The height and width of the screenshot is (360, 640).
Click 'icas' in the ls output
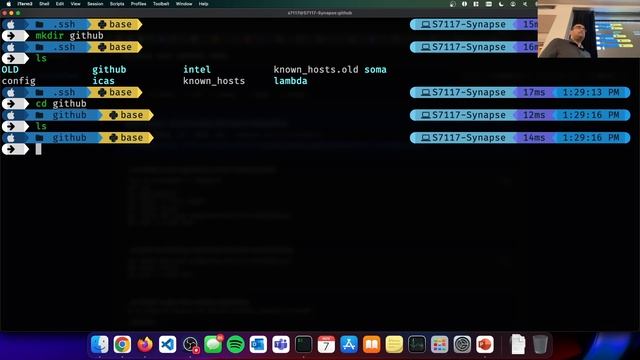click(x=103, y=81)
